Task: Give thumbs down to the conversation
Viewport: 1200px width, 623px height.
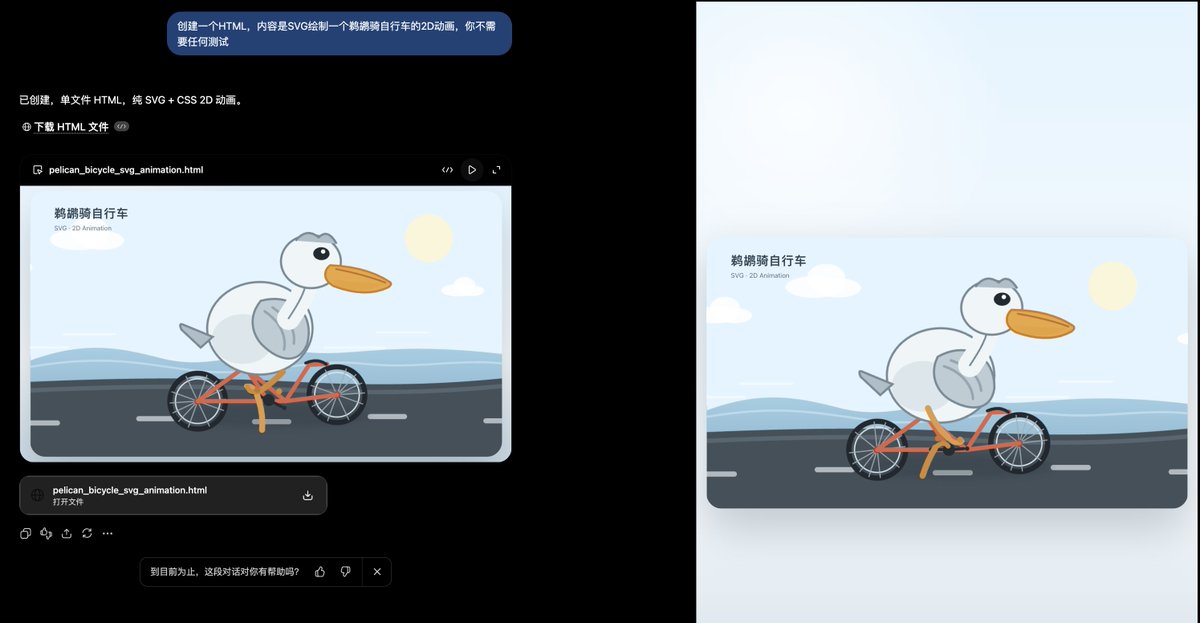Action: [x=345, y=572]
